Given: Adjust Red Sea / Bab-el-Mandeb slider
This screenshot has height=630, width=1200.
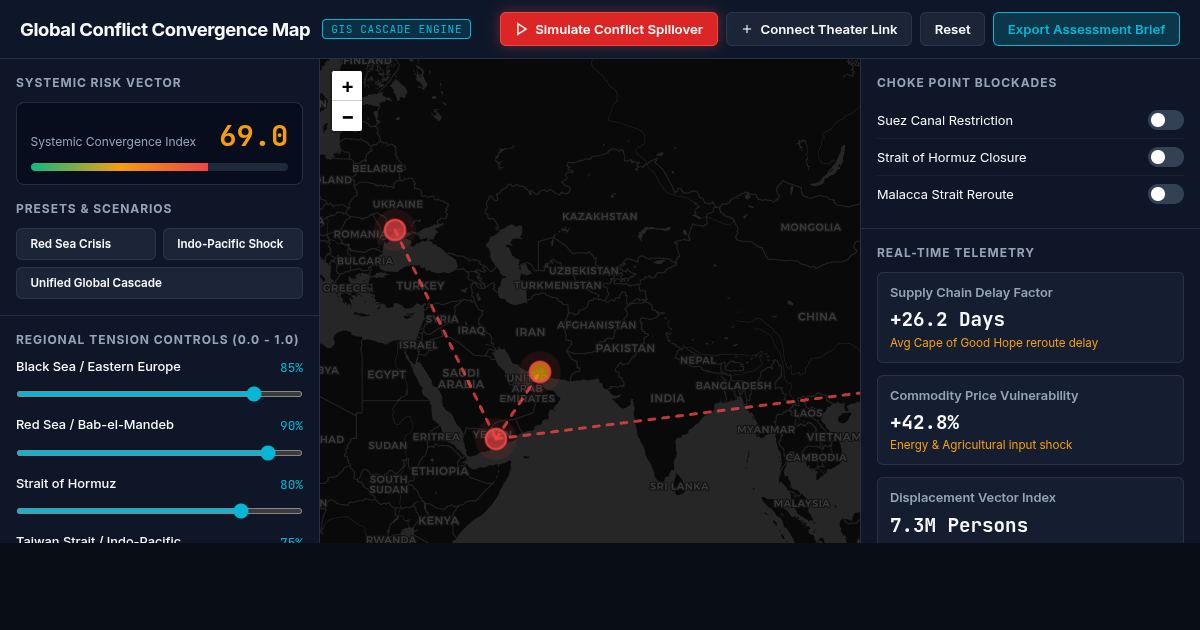Looking at the screenshot, I should [x=159, y=453].
